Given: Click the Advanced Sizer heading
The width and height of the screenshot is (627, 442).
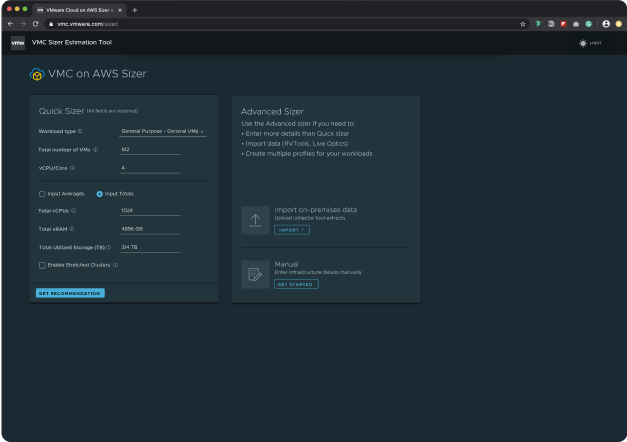Looking at the screenshot, I should coord(272,112).
